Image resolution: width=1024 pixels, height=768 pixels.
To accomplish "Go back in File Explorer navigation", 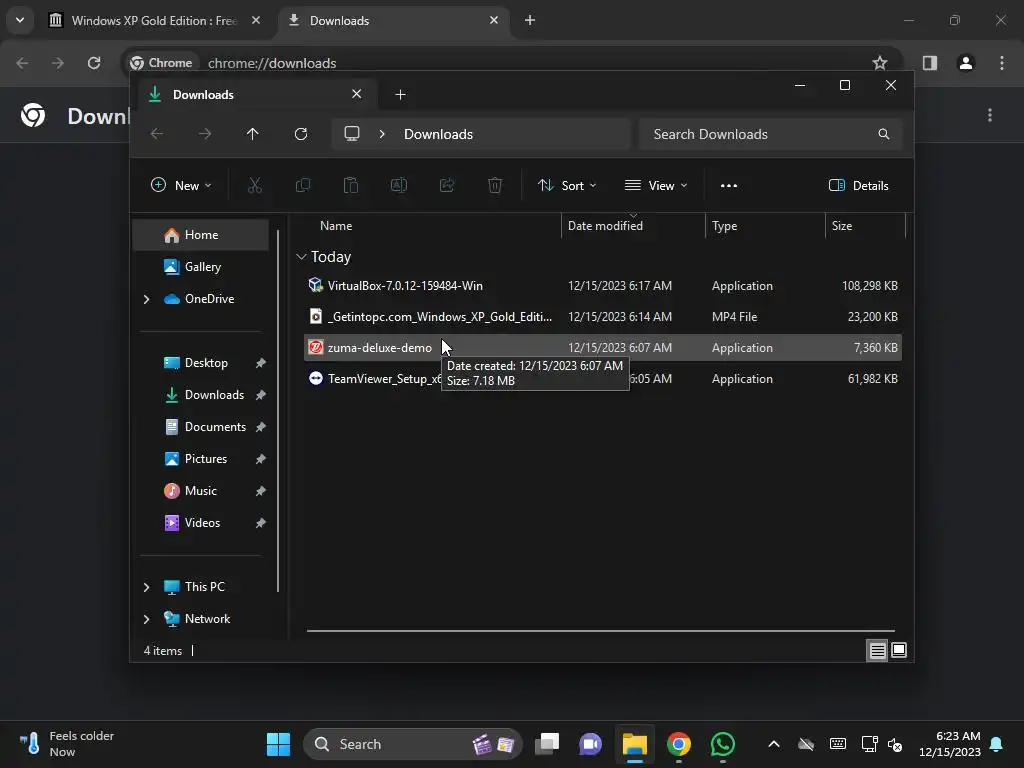I will click(x=157, y=134).
